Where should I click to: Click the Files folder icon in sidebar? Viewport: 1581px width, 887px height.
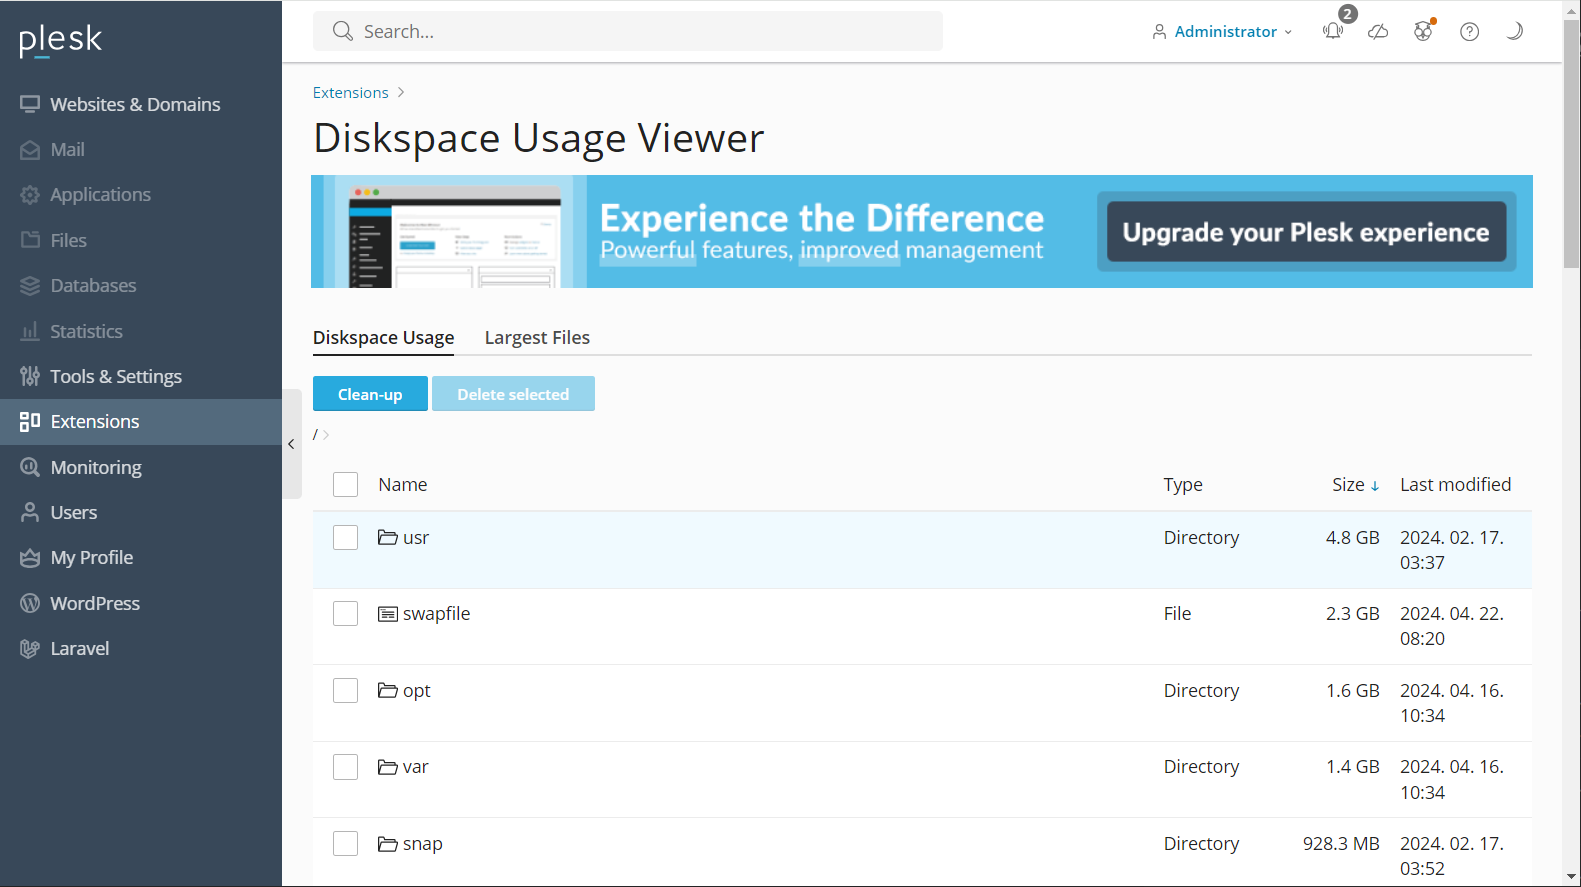coord(30,240)
